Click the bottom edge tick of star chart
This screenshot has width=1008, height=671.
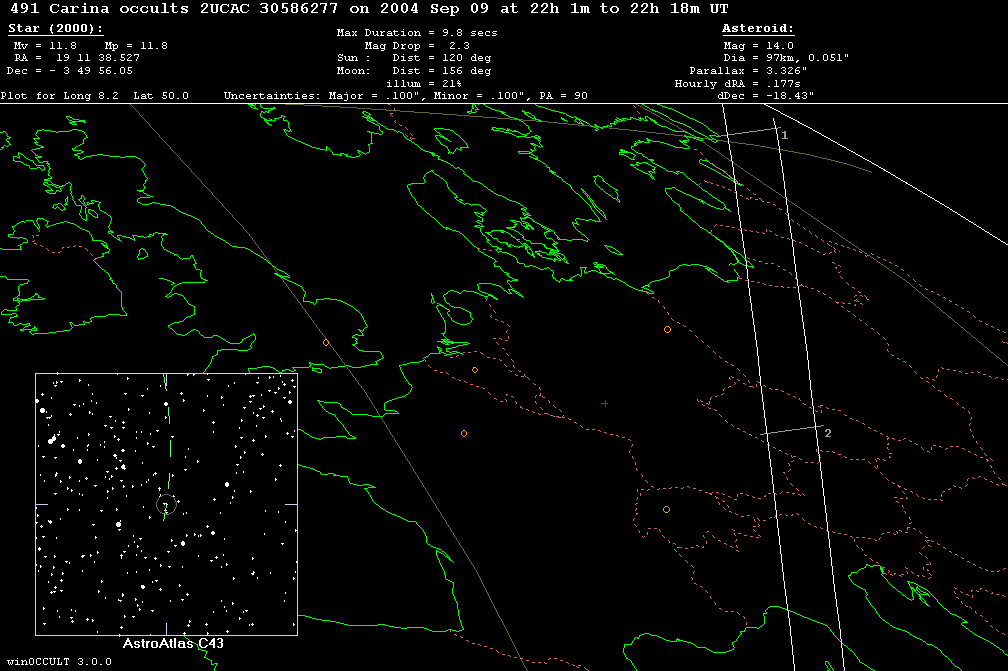coord(166,630)
